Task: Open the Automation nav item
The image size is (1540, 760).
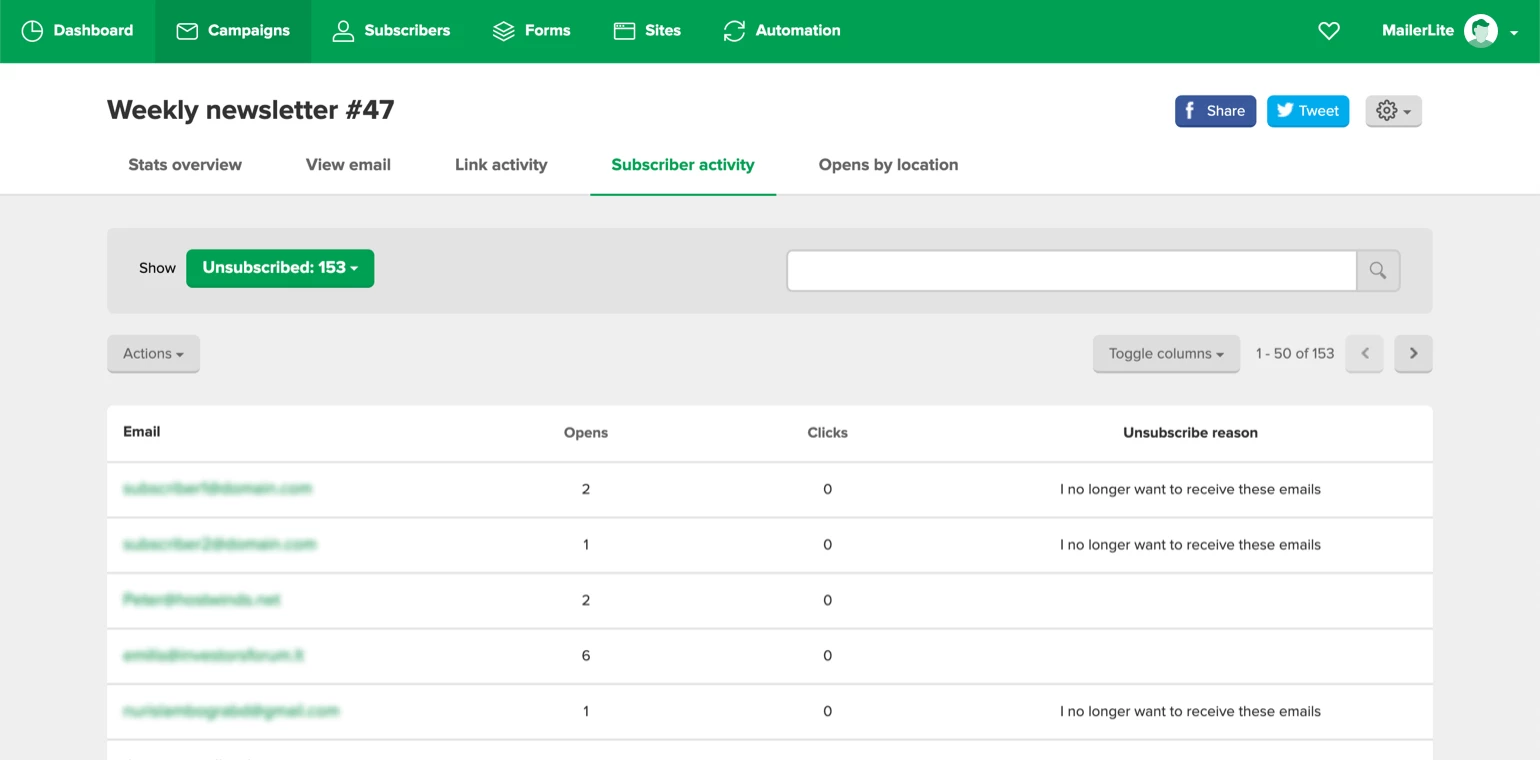Action: click(781, 31)
